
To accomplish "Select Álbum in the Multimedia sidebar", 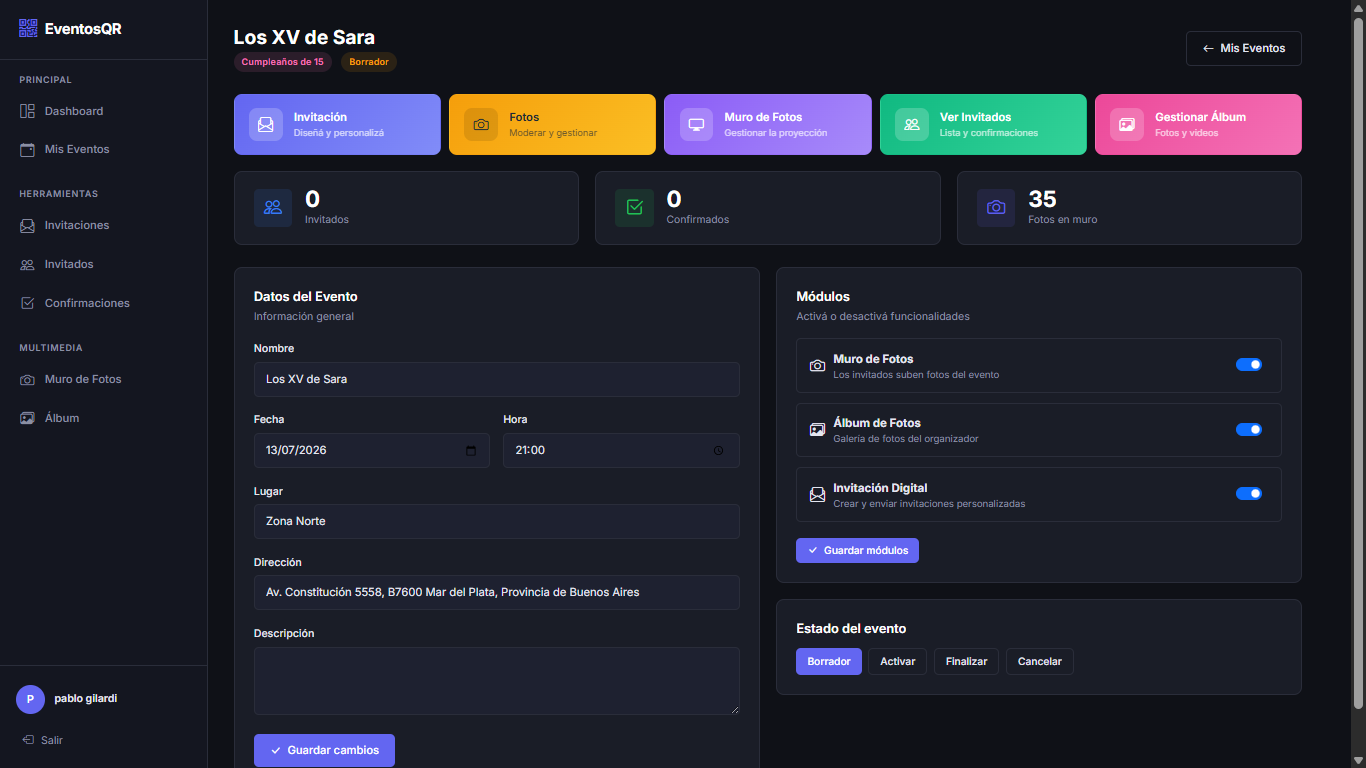I will pyautogui.click(x=63, y=417).
